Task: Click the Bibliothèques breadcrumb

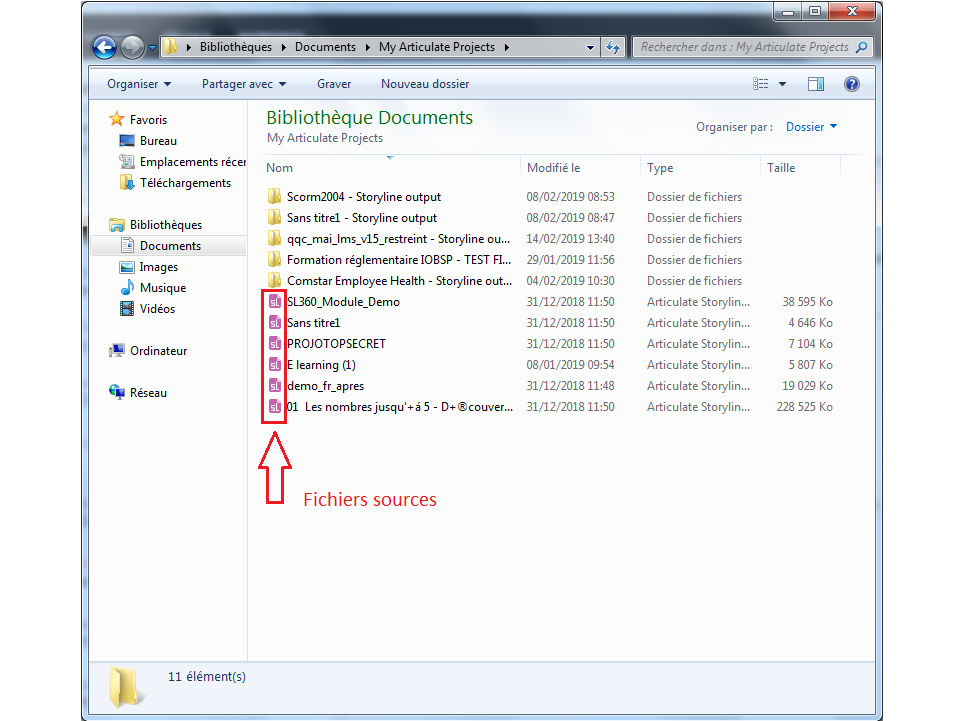Action: [x=236, y=47]
